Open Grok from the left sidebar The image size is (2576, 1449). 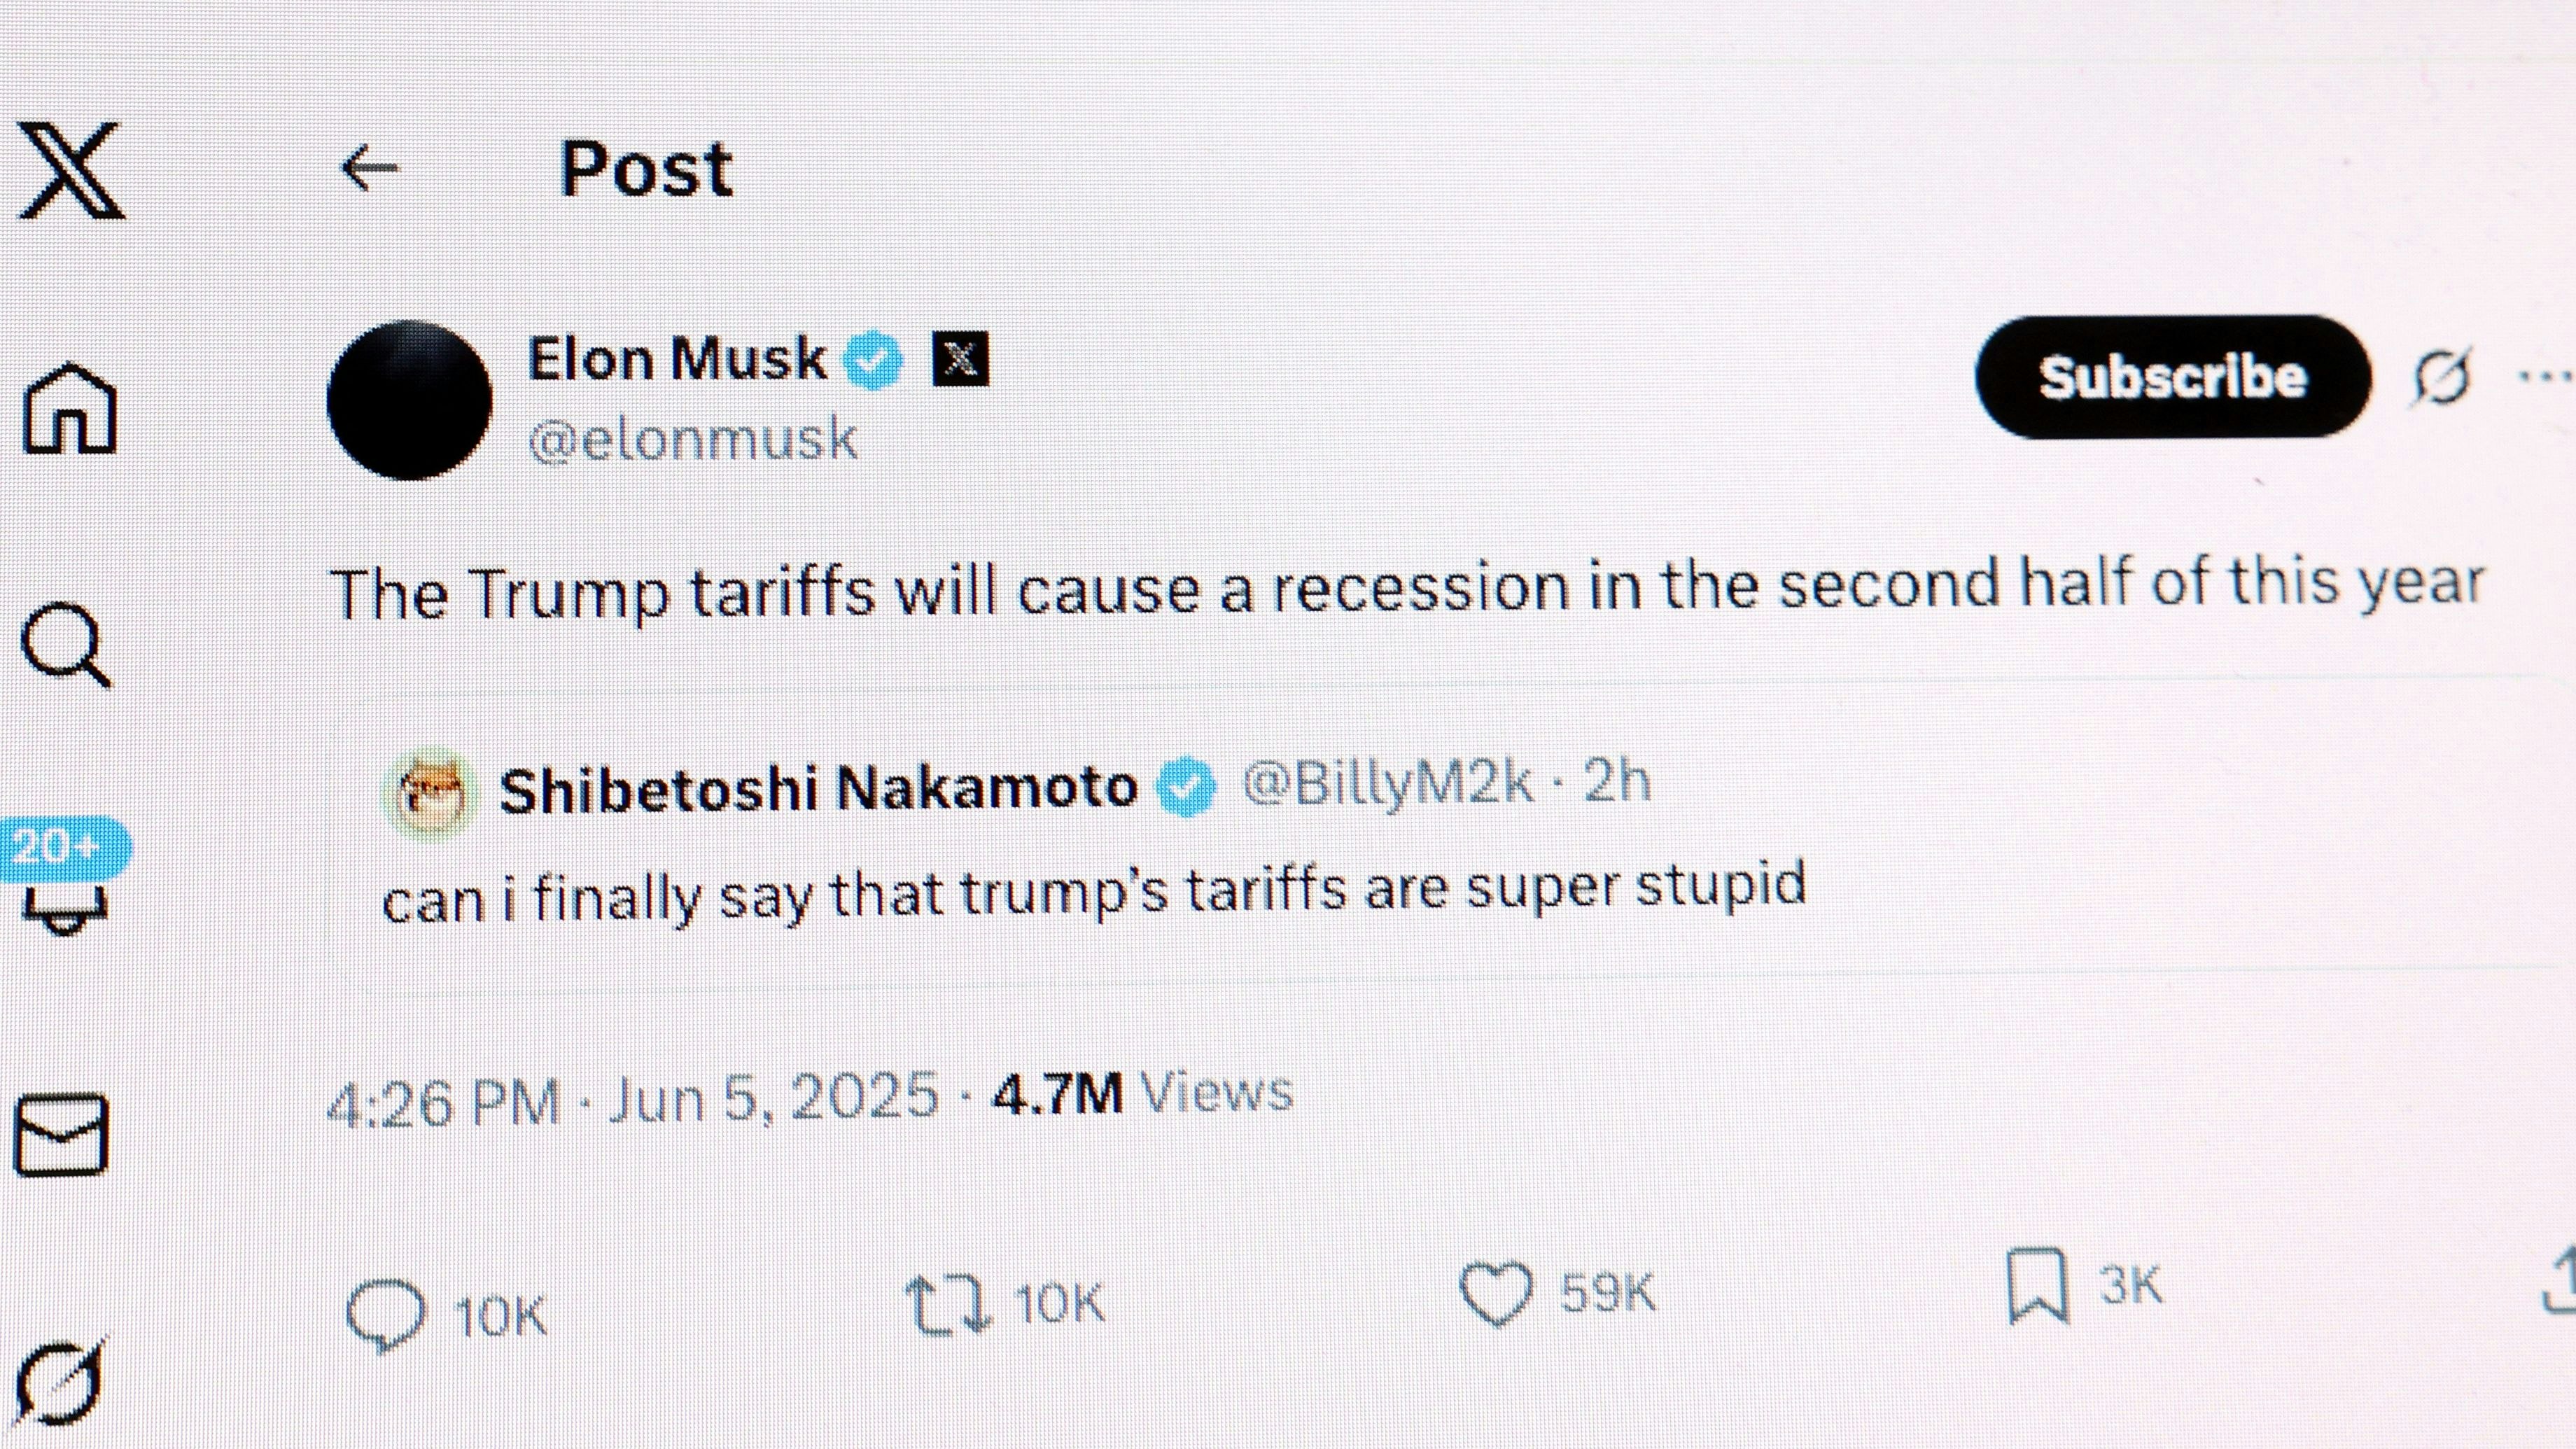58,1382
